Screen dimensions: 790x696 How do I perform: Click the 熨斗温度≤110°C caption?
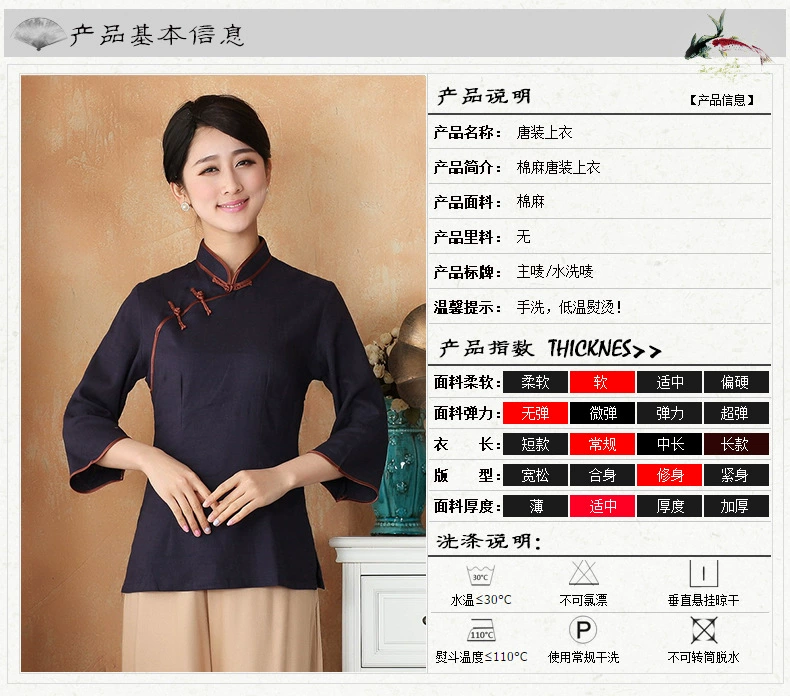pyautogui.click(x=481, y=657)
